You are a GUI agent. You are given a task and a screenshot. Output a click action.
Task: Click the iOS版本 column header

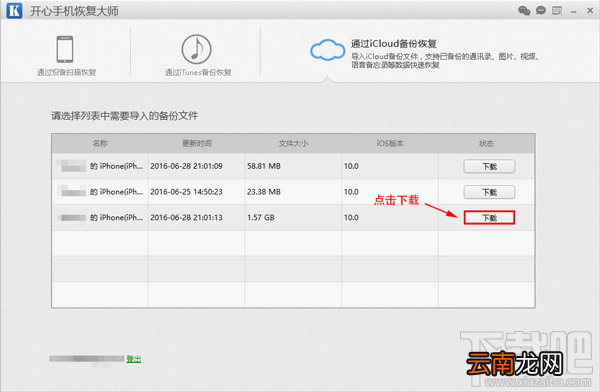390,144
